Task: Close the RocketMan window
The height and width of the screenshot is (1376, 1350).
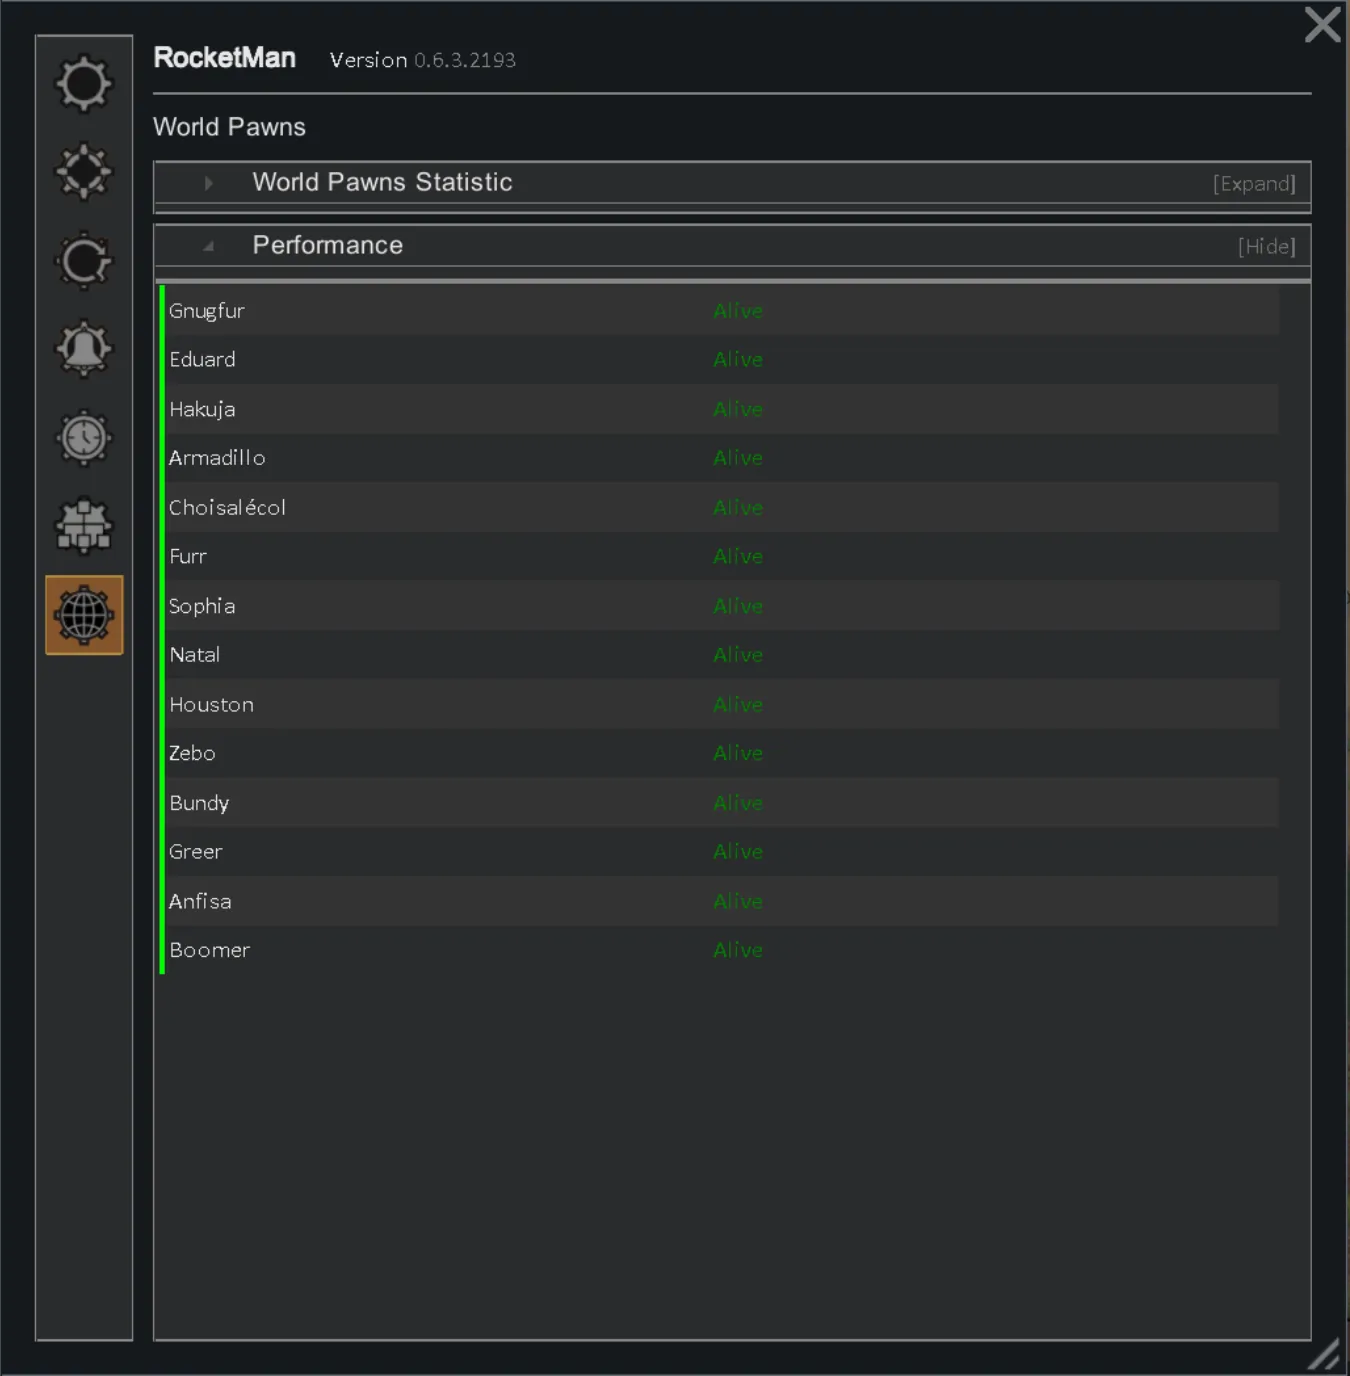Action: (1322, 25)
